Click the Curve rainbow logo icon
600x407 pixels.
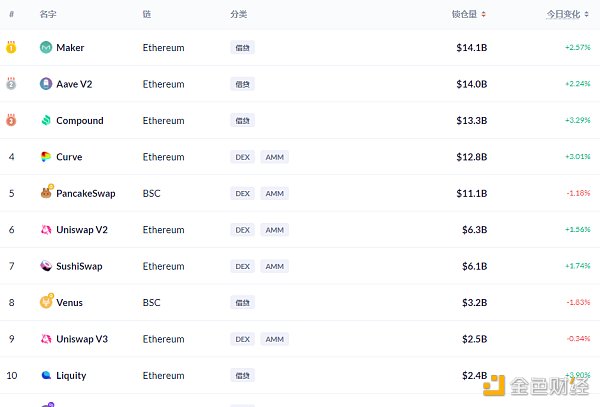[x=46, y=157]
